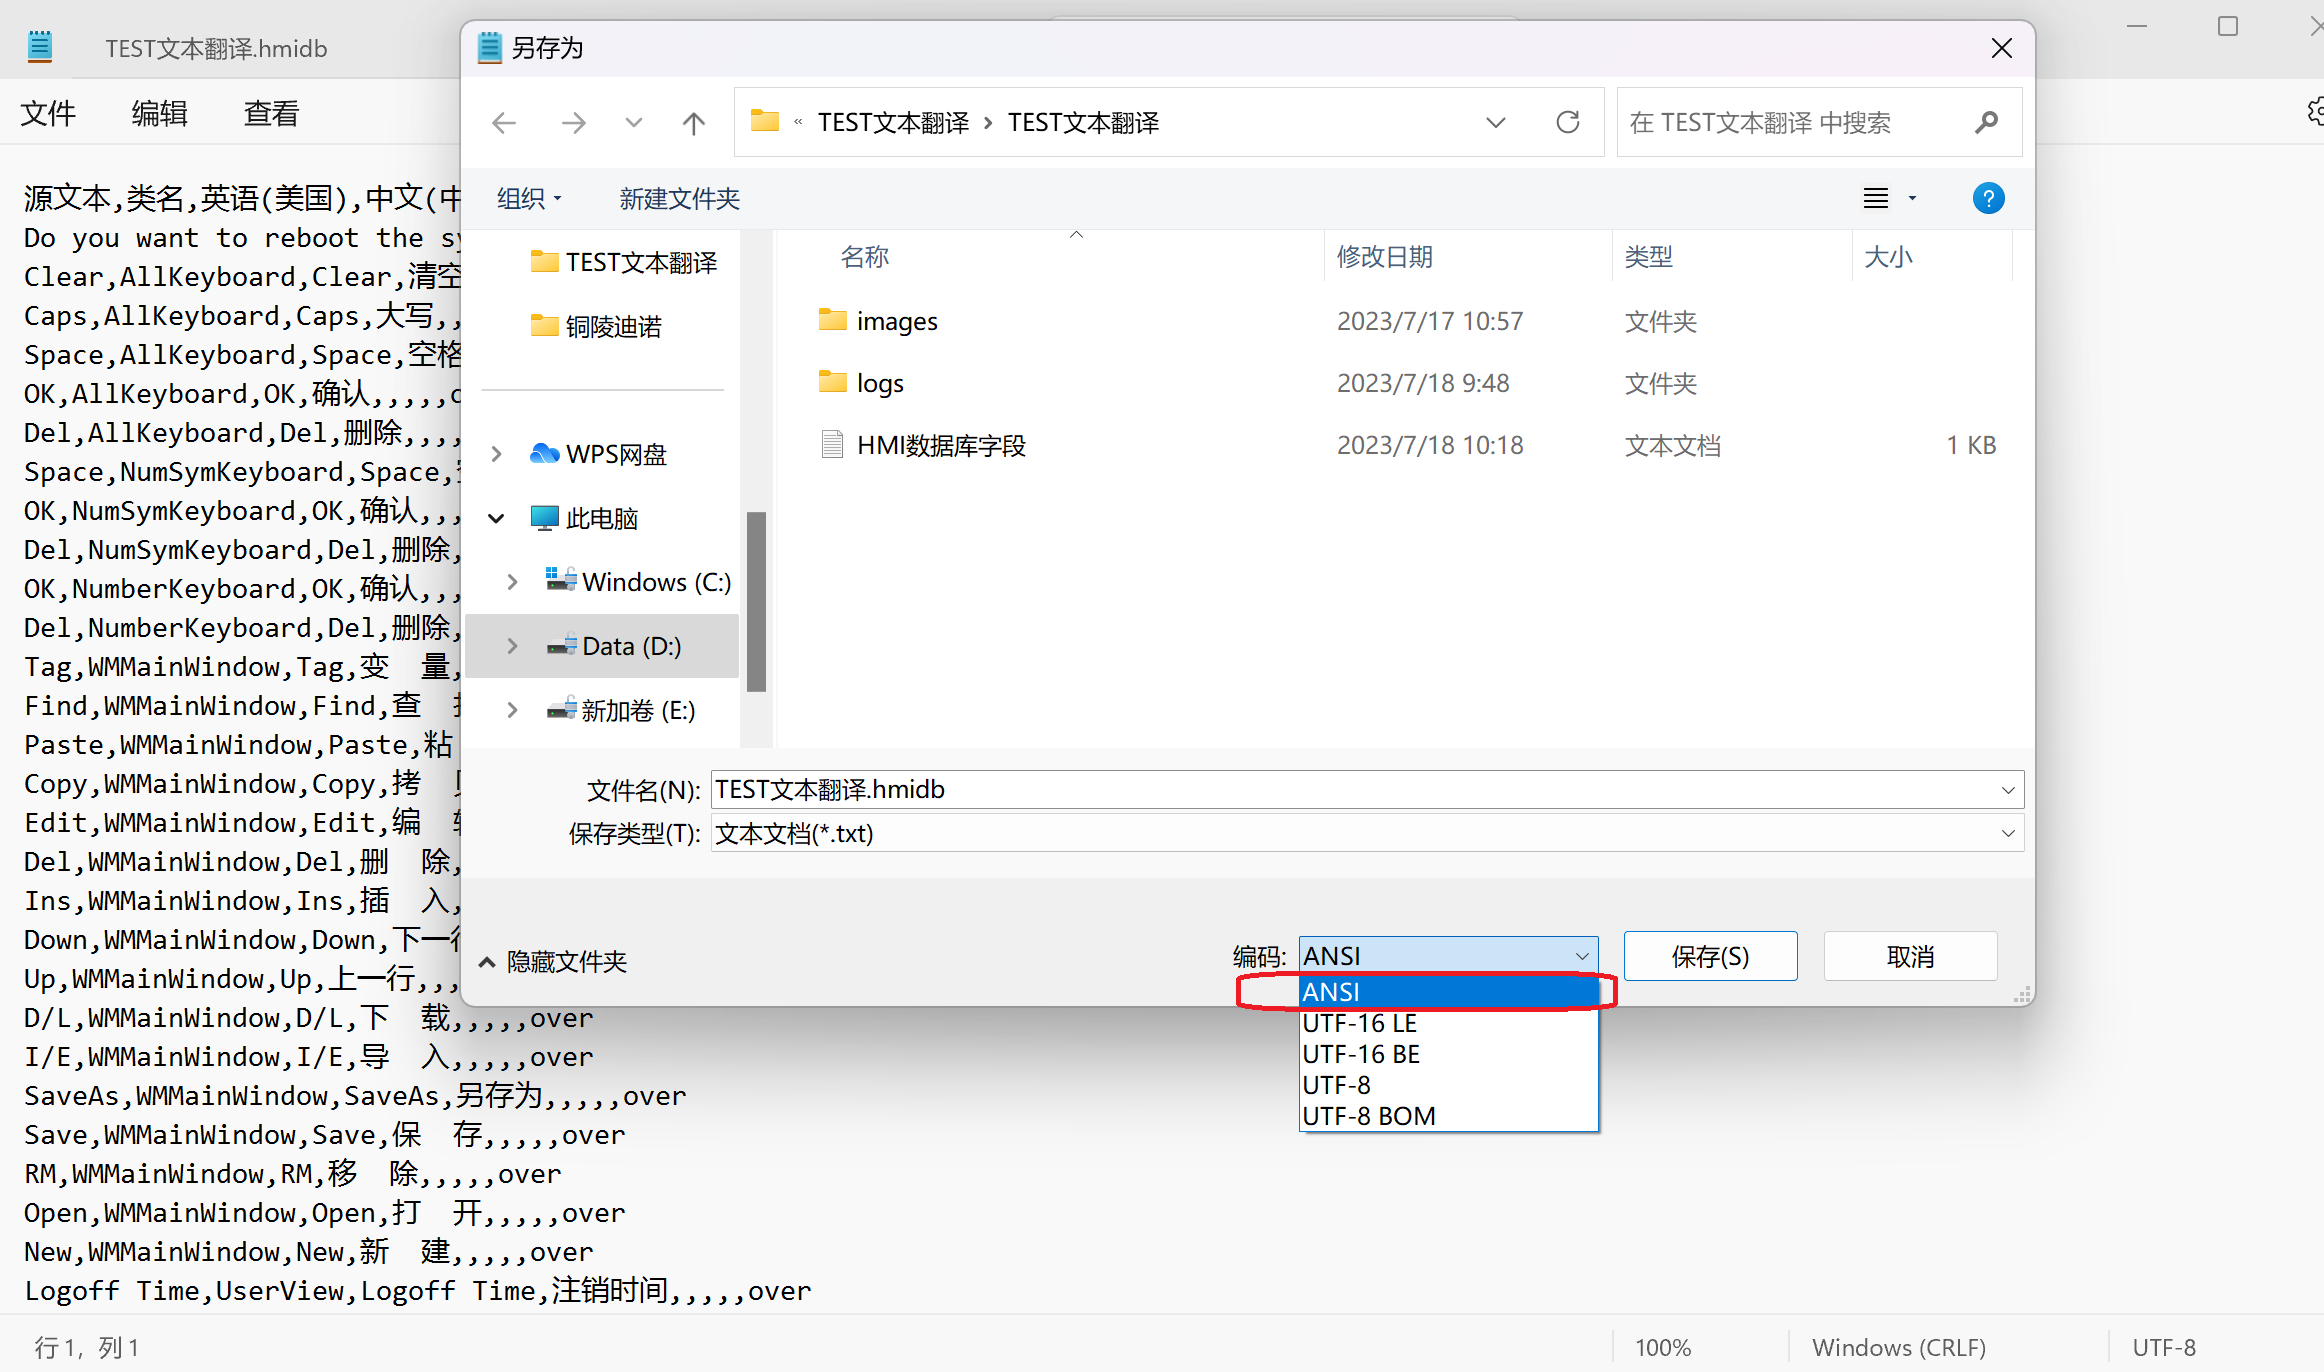Select Windows (C:) drive
The image size is (2324, 1372).
[638, 582]
